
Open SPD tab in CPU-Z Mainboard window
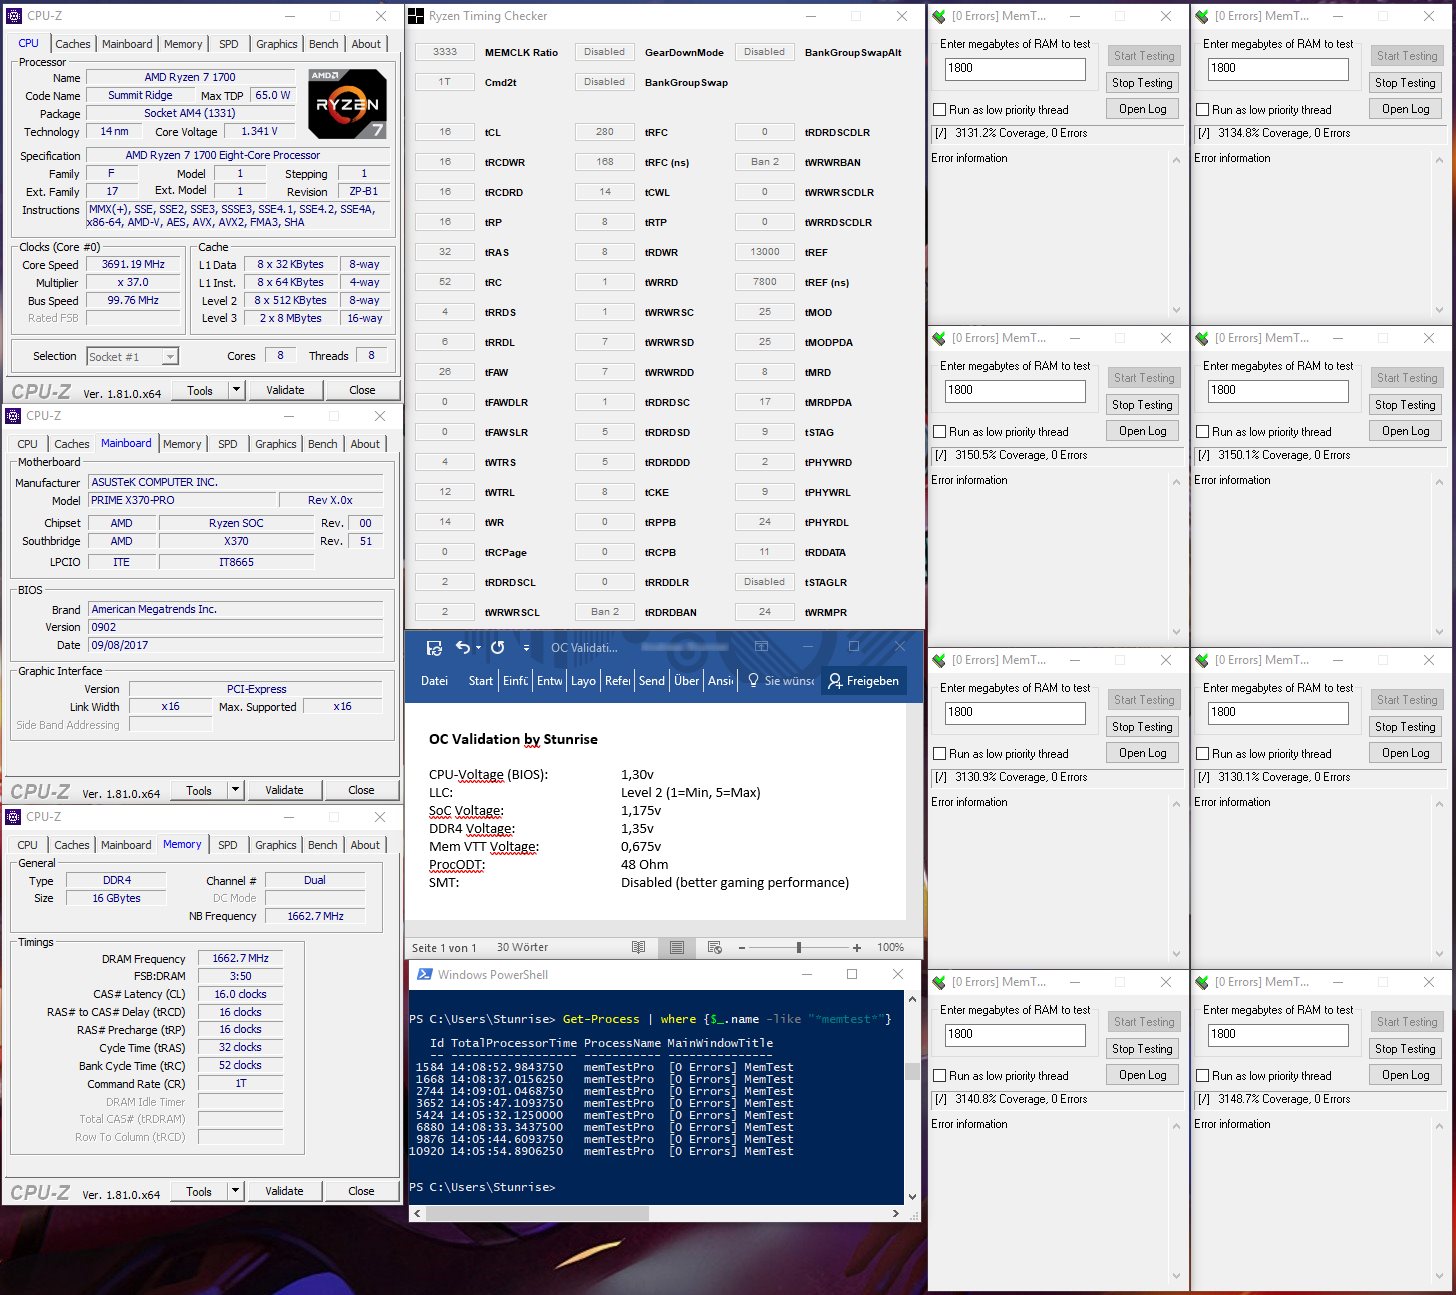(x=228, y=444)
